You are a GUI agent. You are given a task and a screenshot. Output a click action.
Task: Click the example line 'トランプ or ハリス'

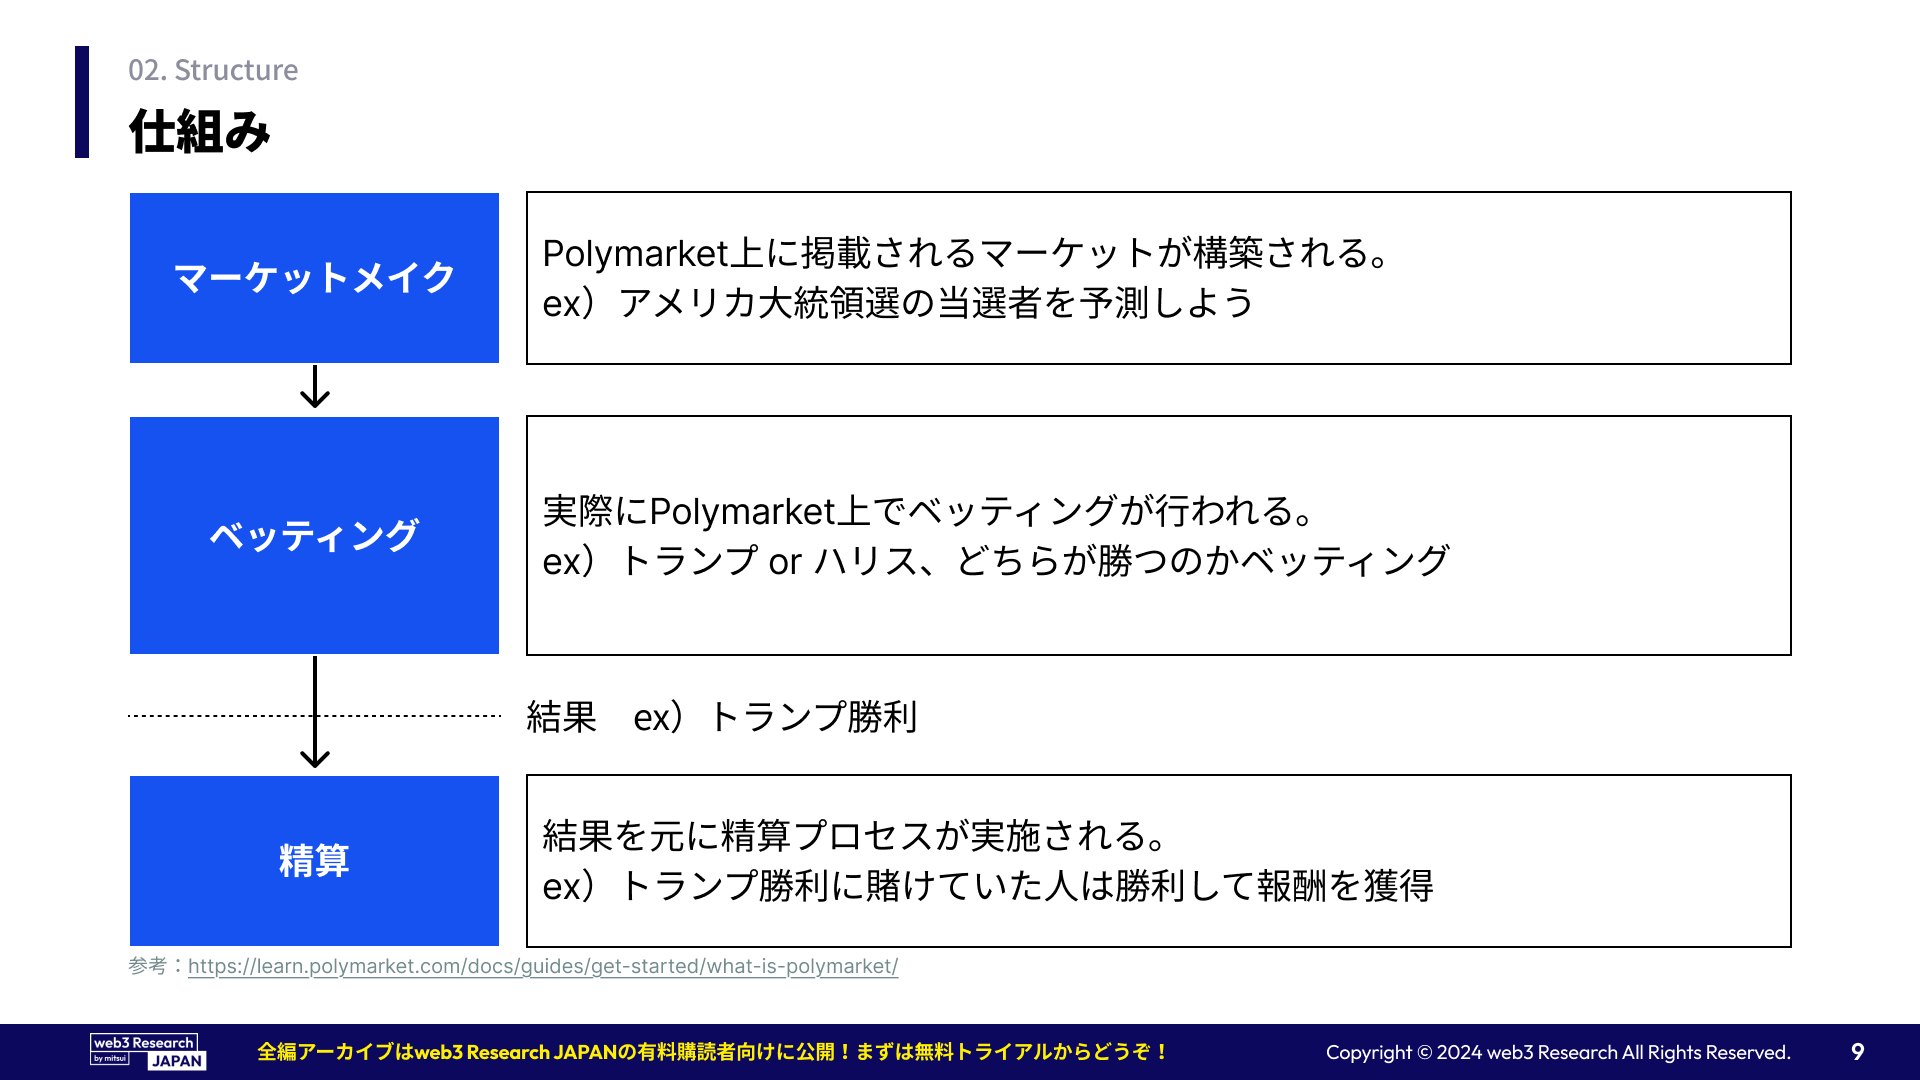tap(996, 561)
